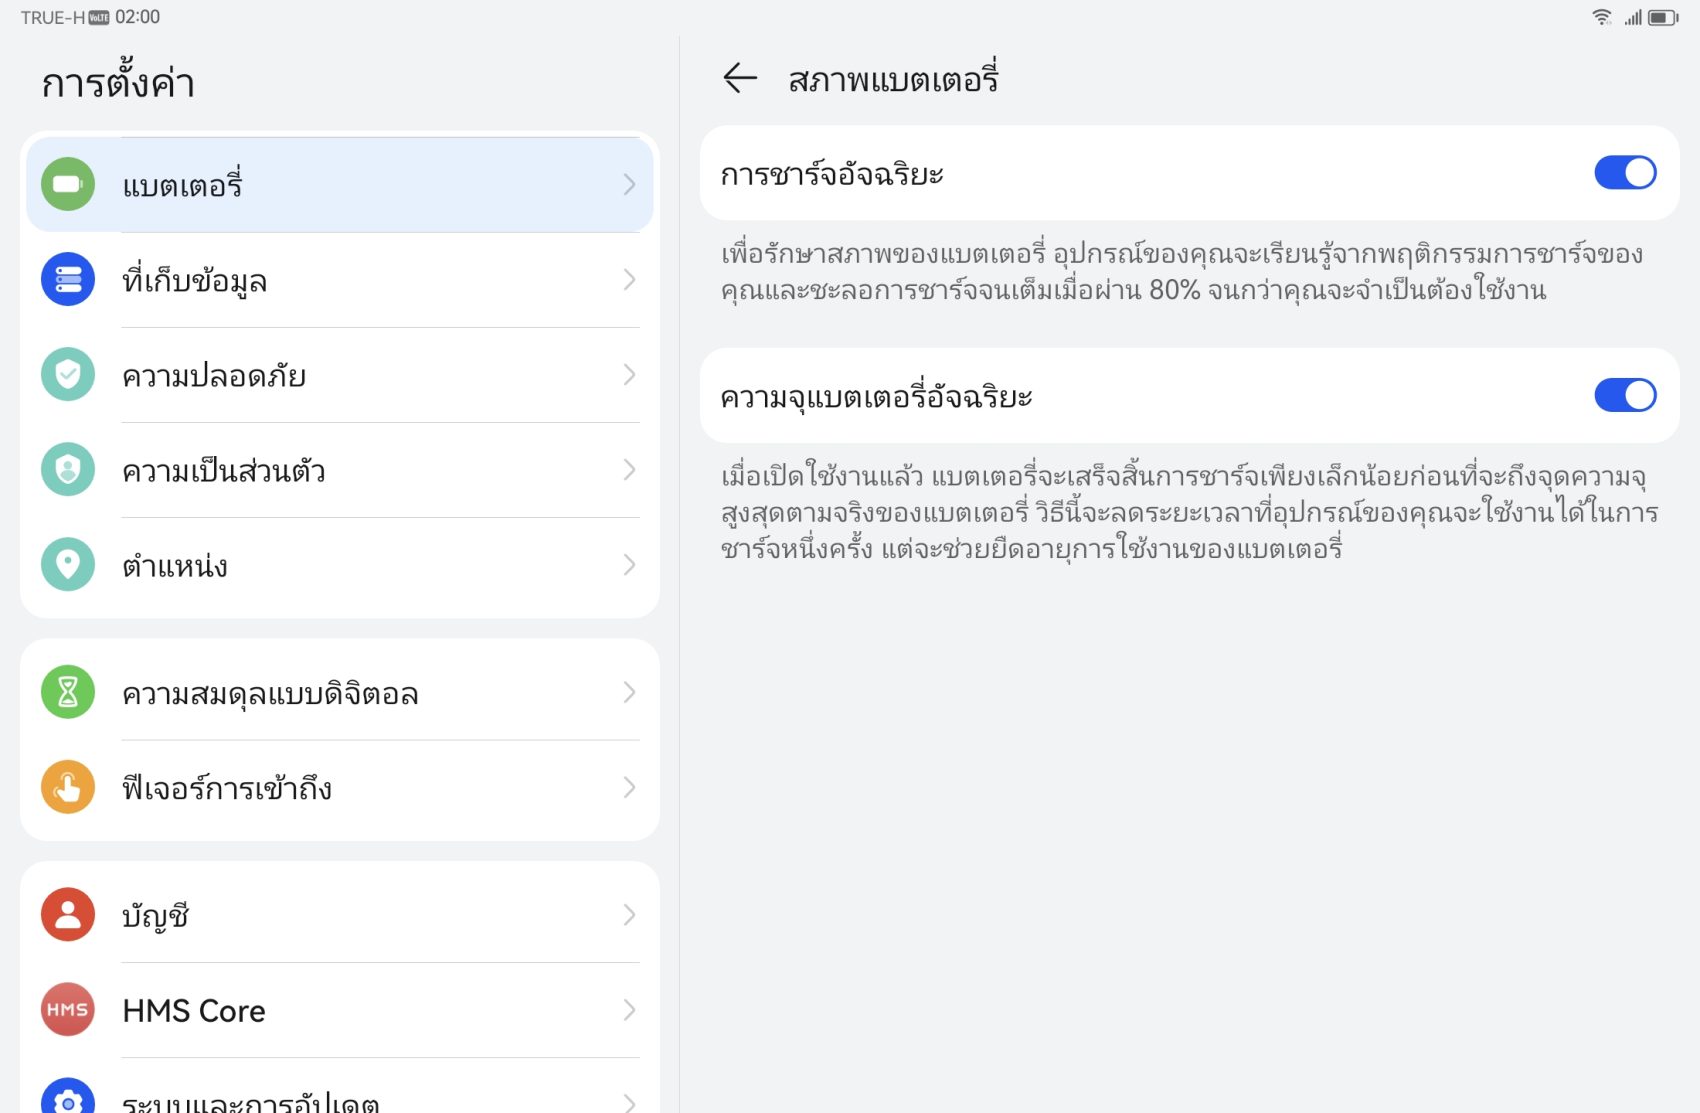Tap the orange accessibility hand icon
Image resolution: width=1700 pixels, height=1113 pixels.
point(68,787)
